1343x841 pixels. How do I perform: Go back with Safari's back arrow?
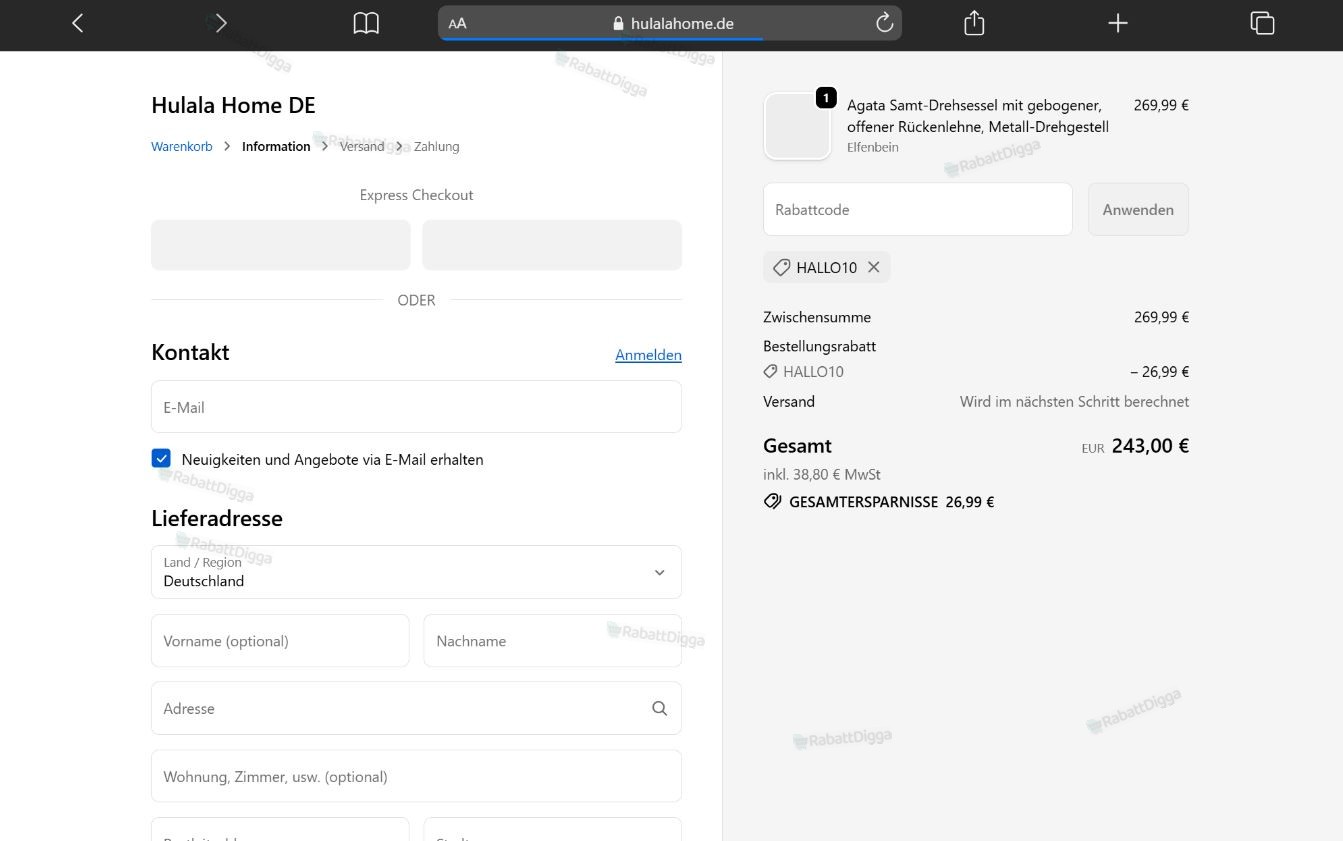coord(78,23)
